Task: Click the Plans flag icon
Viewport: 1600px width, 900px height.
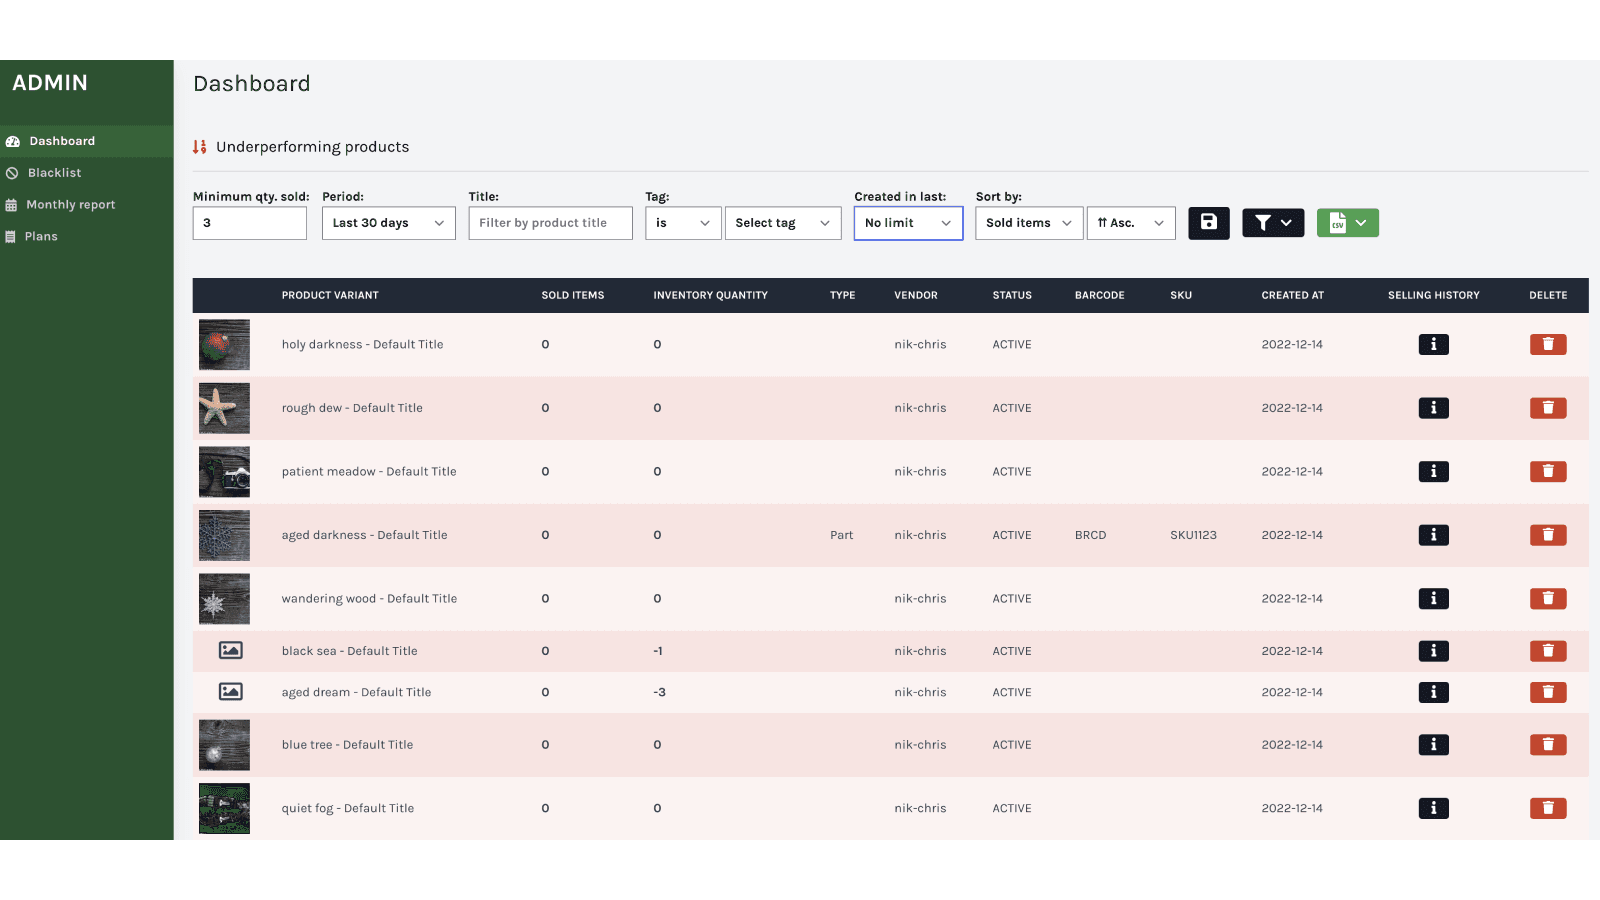Action: [x=13, y=236]
